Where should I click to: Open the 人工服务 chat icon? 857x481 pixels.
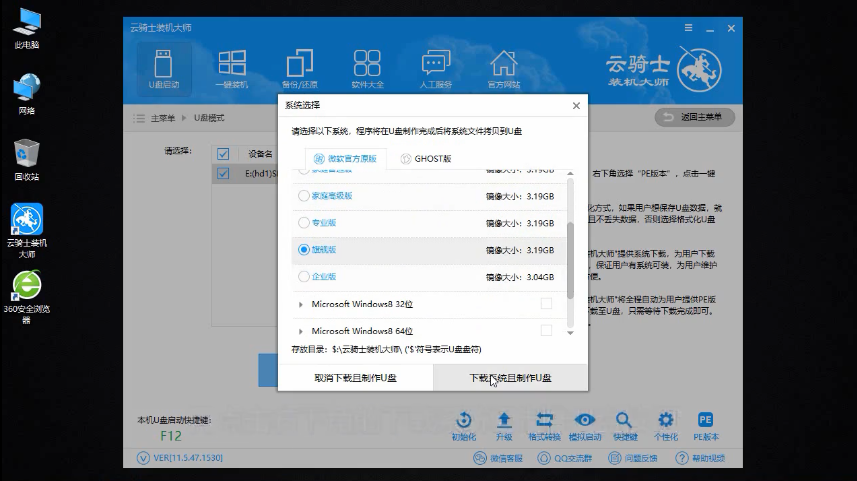[x=436, y=69]
